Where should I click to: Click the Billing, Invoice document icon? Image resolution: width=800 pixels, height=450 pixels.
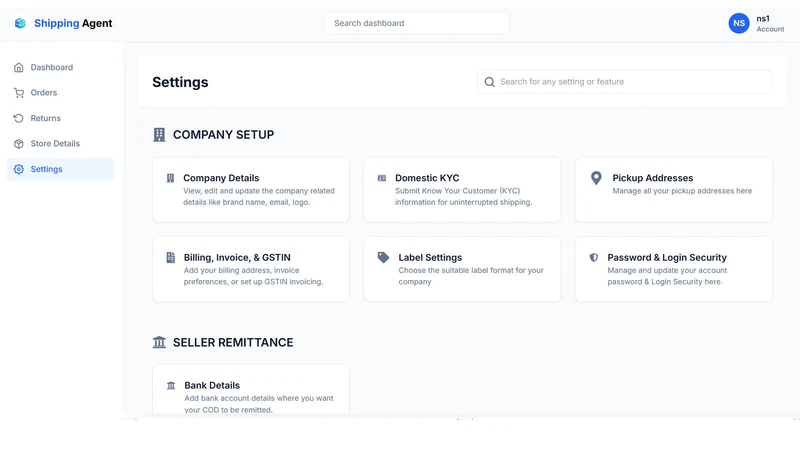click(x=171, y=258)
